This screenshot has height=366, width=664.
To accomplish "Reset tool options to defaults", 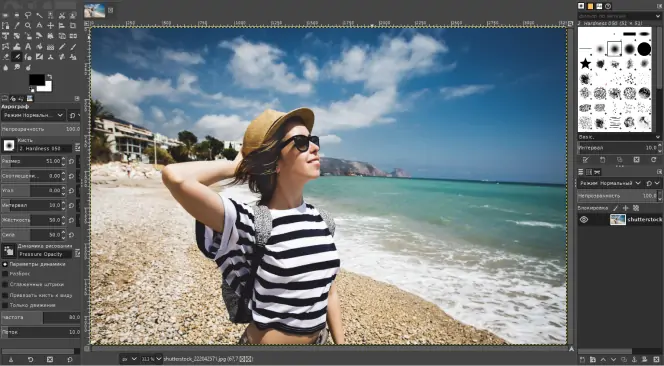I will (70, 359).
